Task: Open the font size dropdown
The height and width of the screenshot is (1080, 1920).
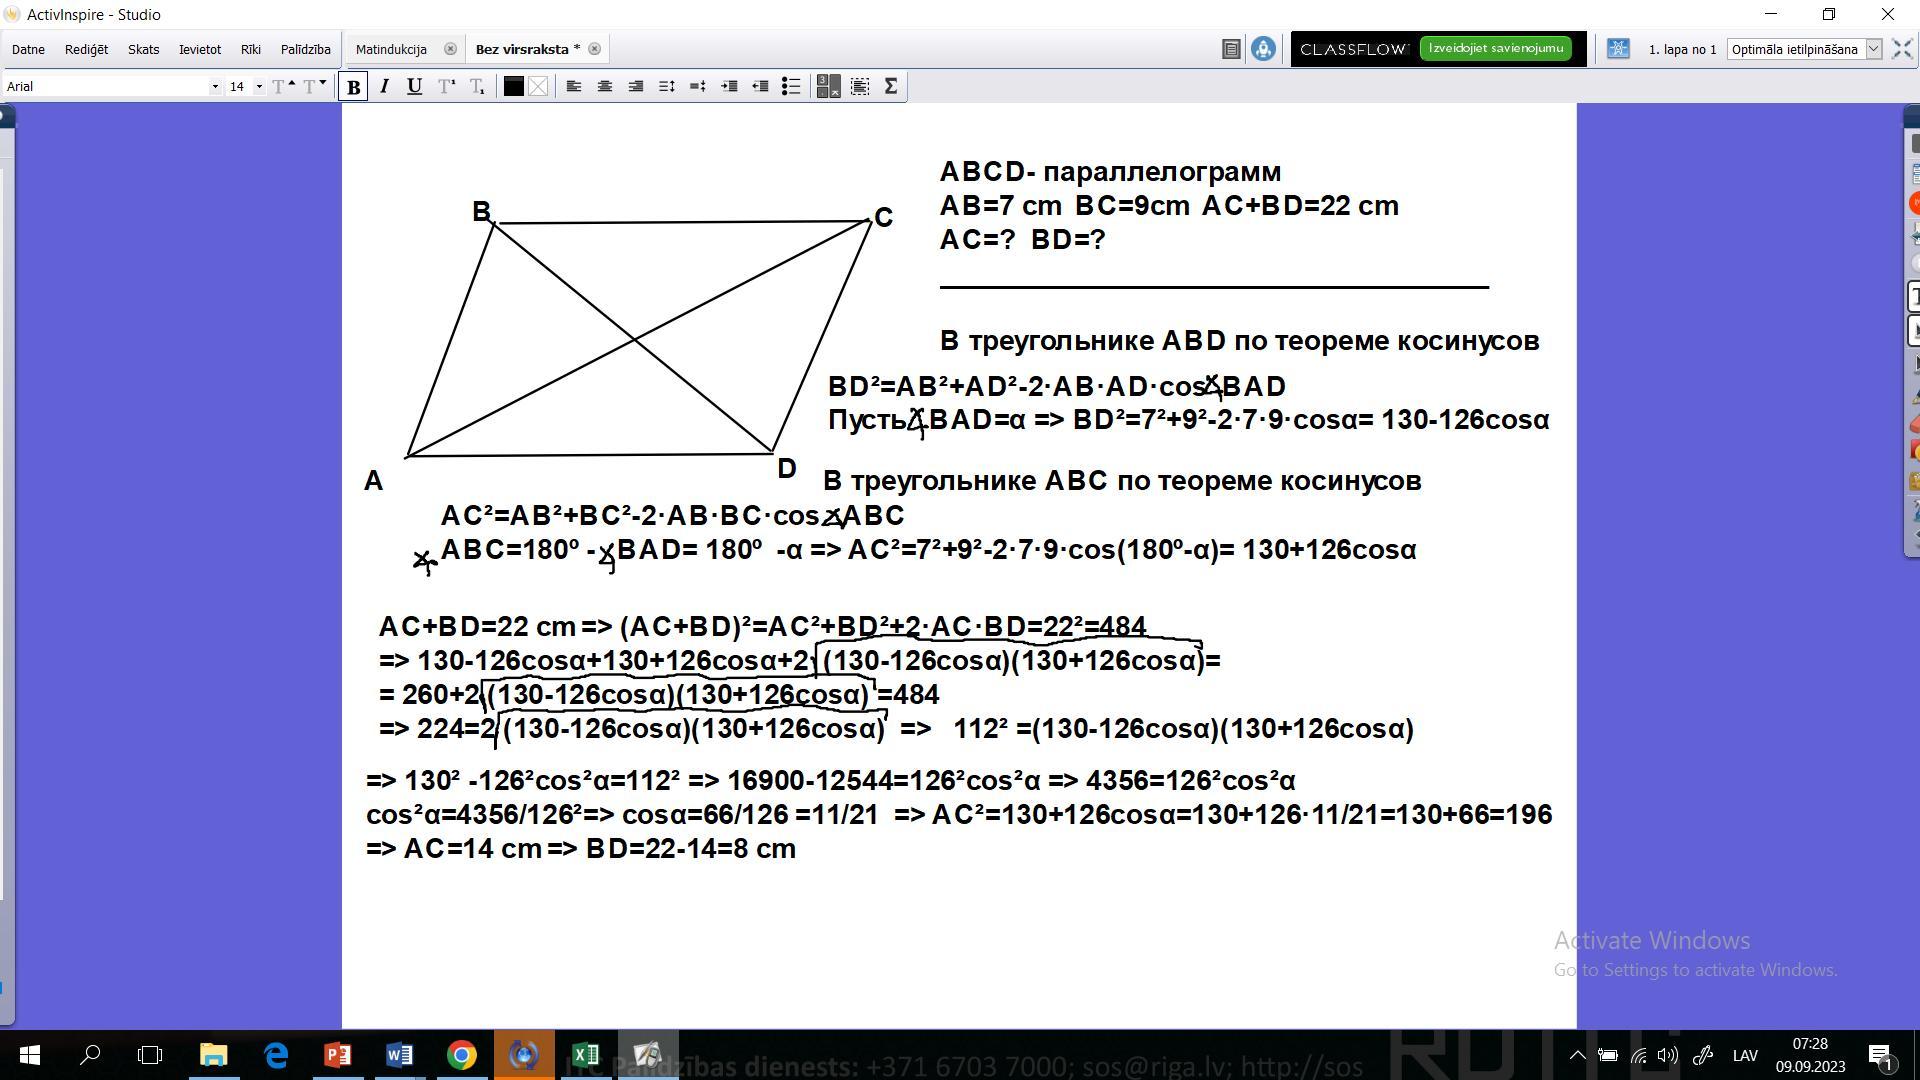Action: [259, 87]
